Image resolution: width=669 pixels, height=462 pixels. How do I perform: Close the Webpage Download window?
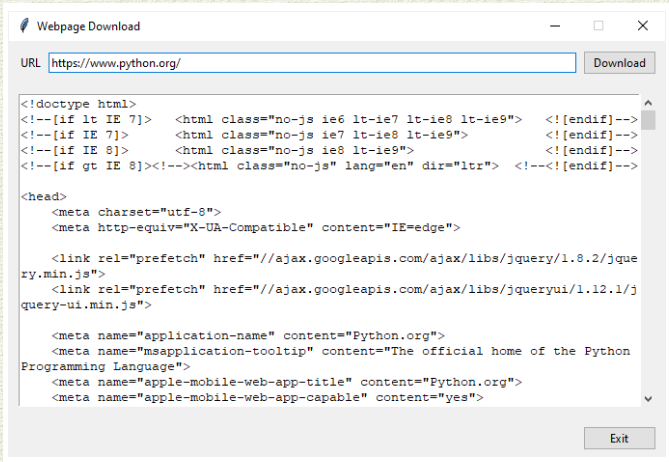pos(643,26)
